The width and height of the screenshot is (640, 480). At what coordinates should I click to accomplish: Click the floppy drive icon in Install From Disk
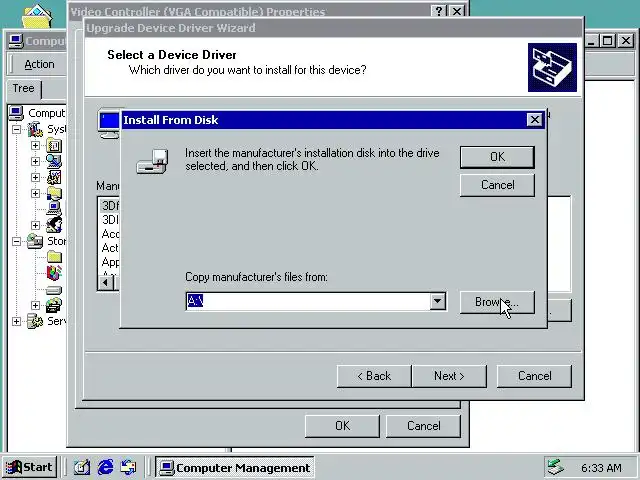click(x=152, y=162)
